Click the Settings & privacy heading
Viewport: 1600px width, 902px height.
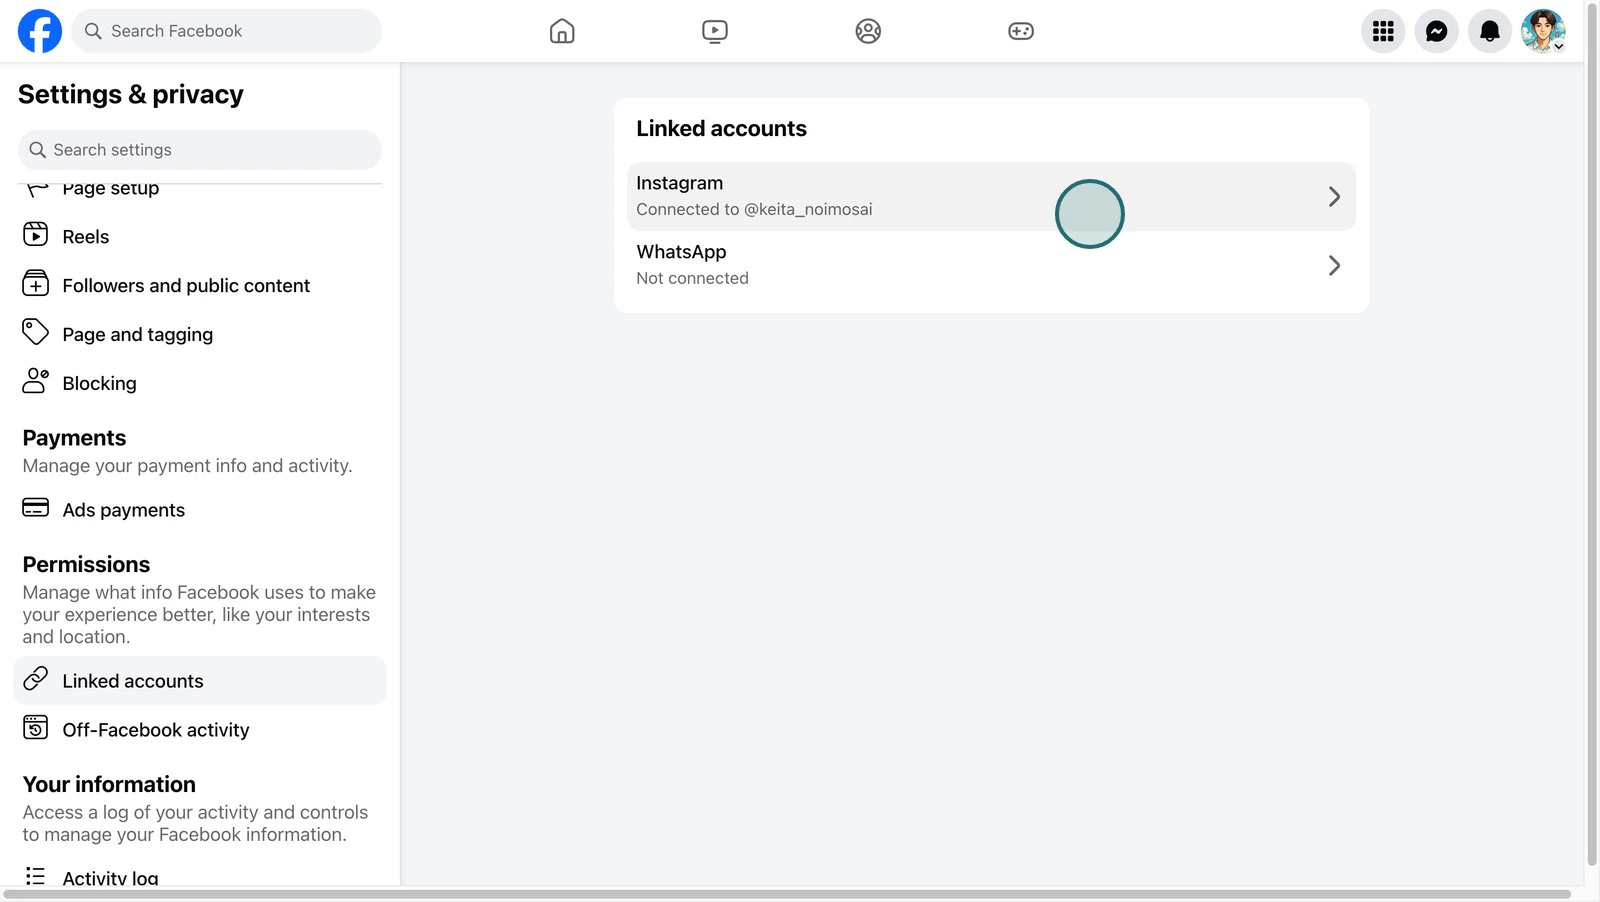coord(131,94)
